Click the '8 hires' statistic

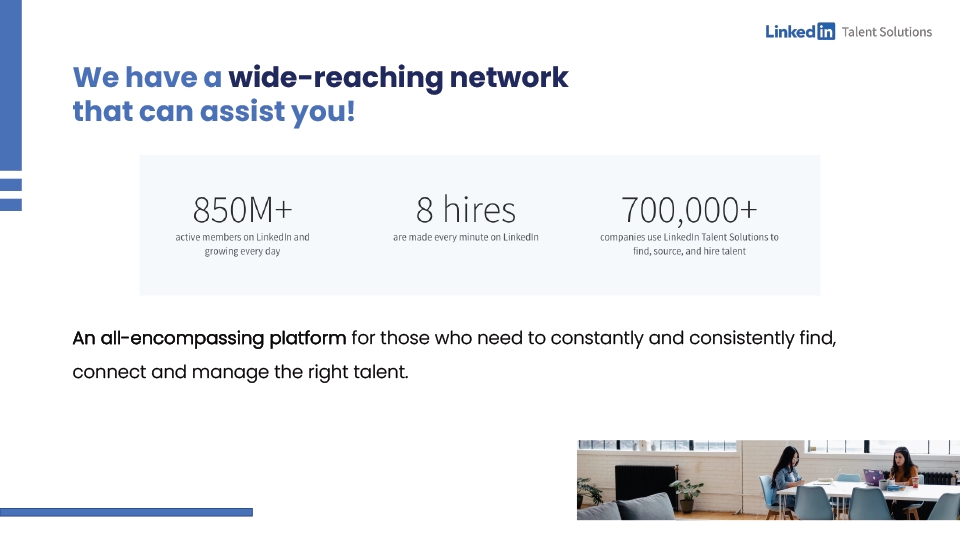pyautogui.click(x=466, y=210)
